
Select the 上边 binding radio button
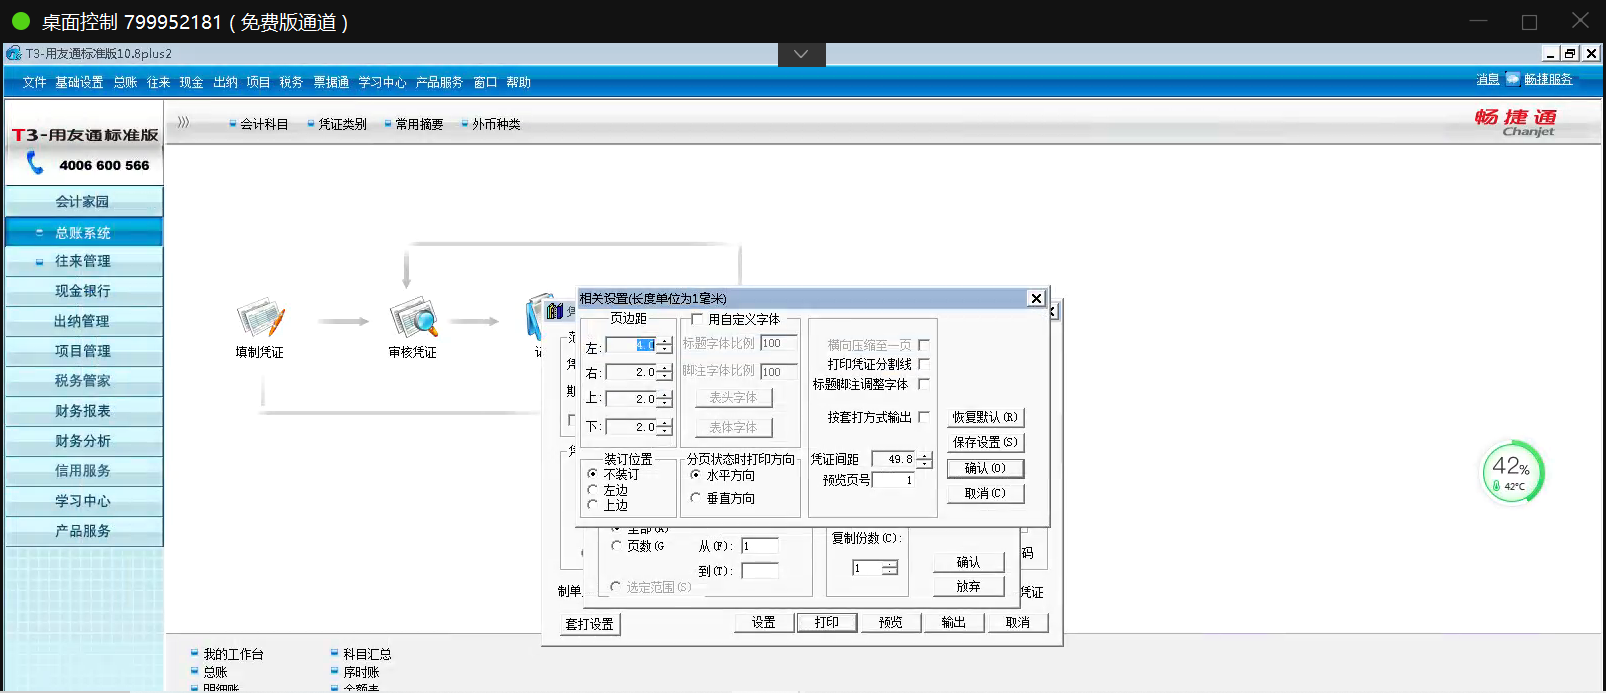click(593, 505)
